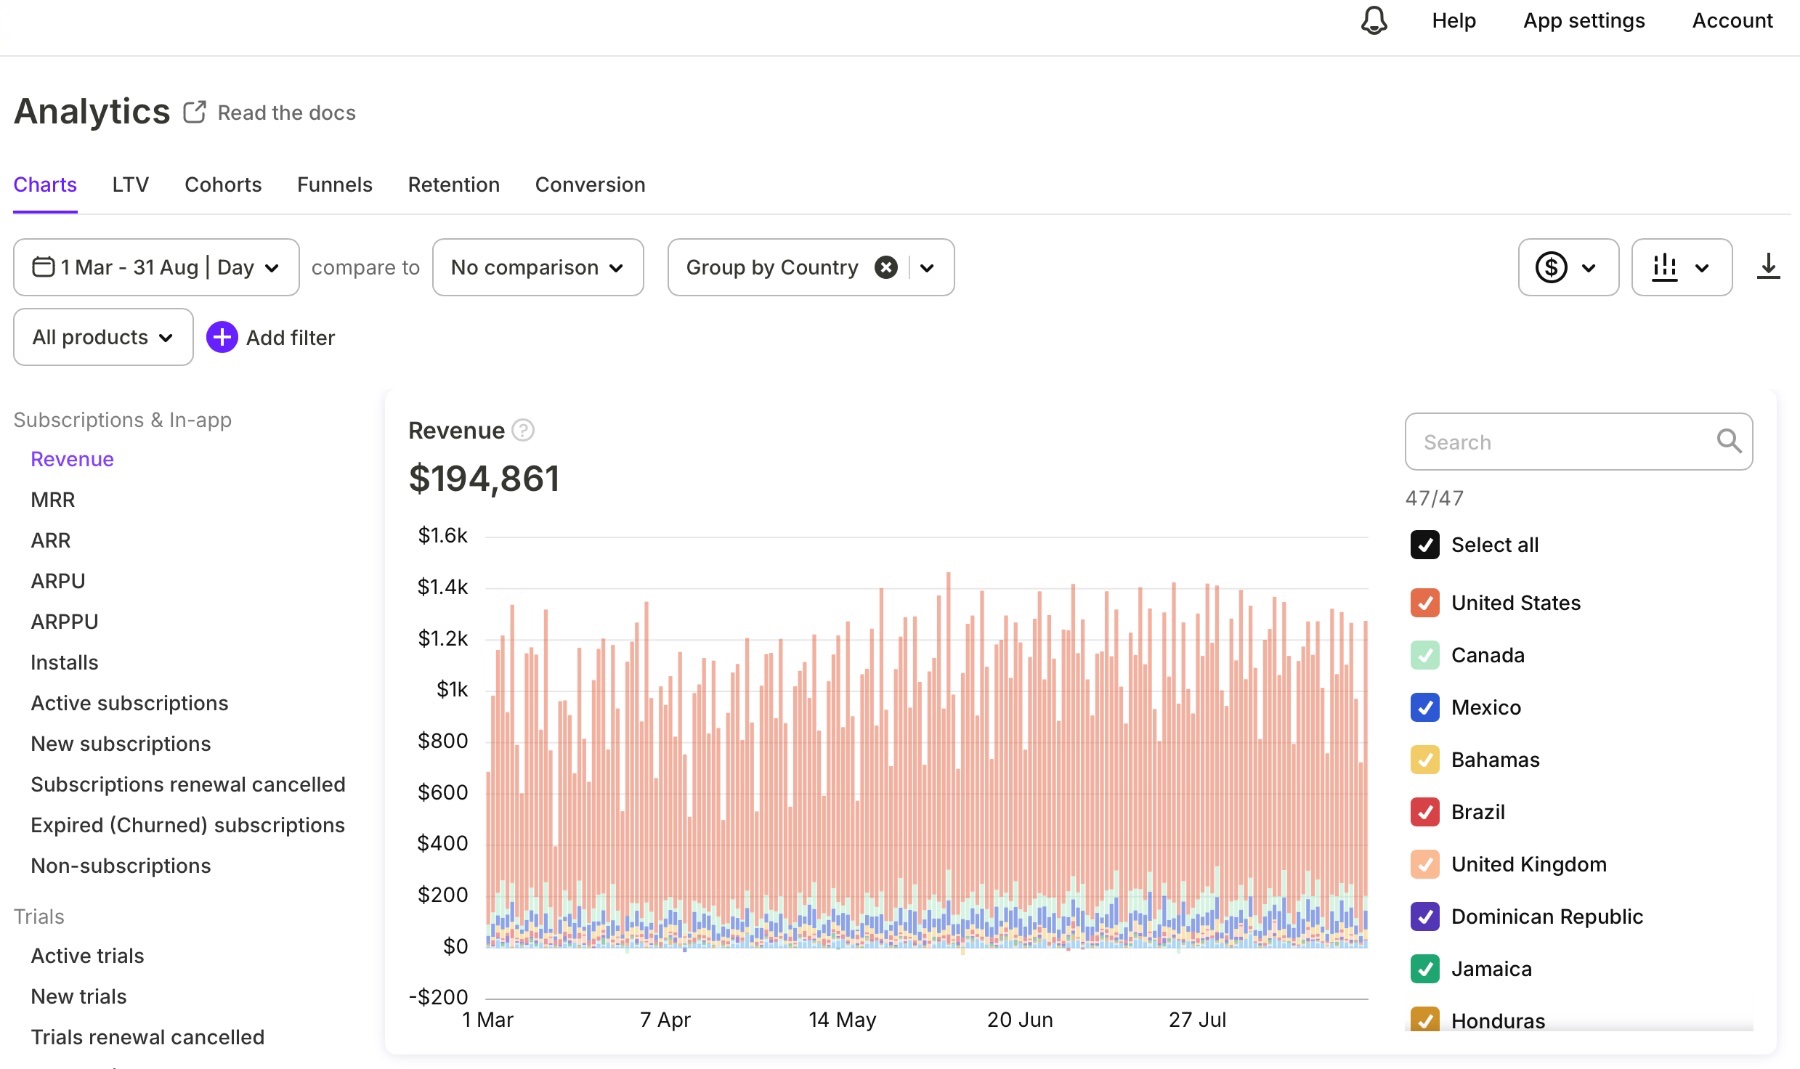
Task: Go to the Retention tab
Action: tap(454, 185)
